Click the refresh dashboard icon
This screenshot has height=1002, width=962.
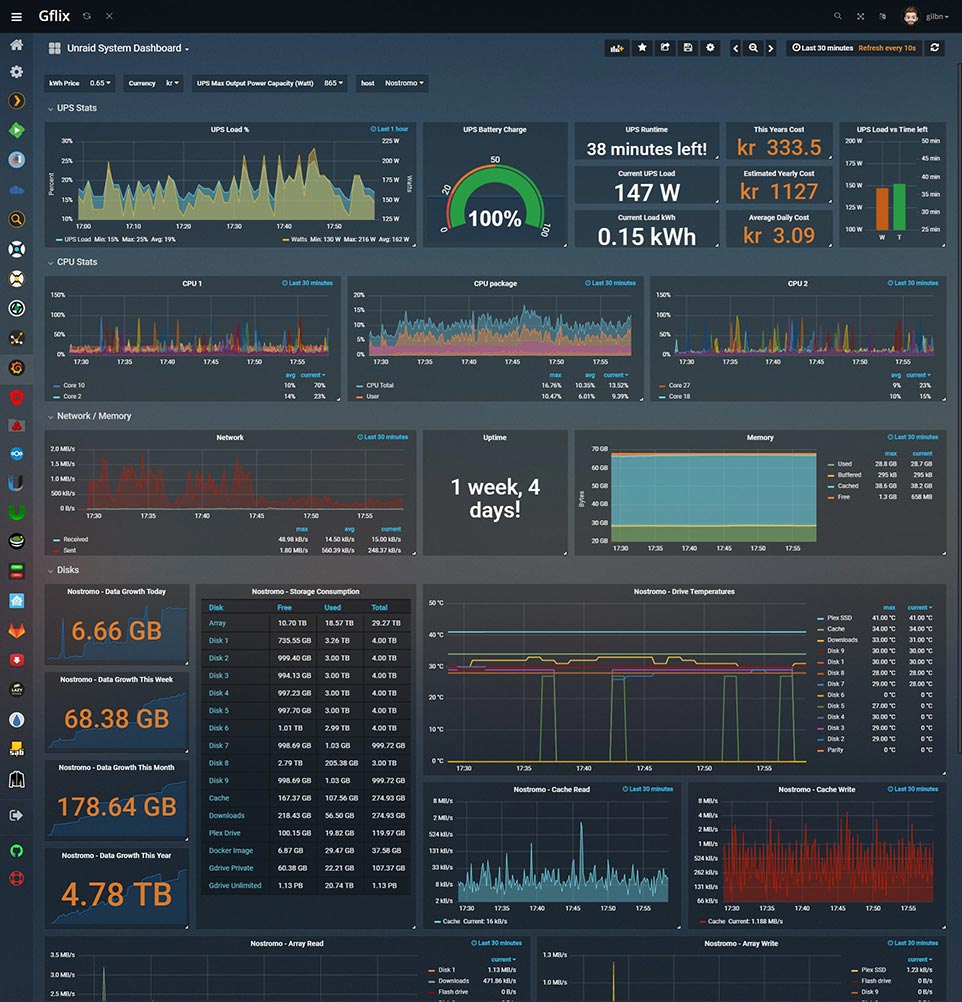coord(935,48)
